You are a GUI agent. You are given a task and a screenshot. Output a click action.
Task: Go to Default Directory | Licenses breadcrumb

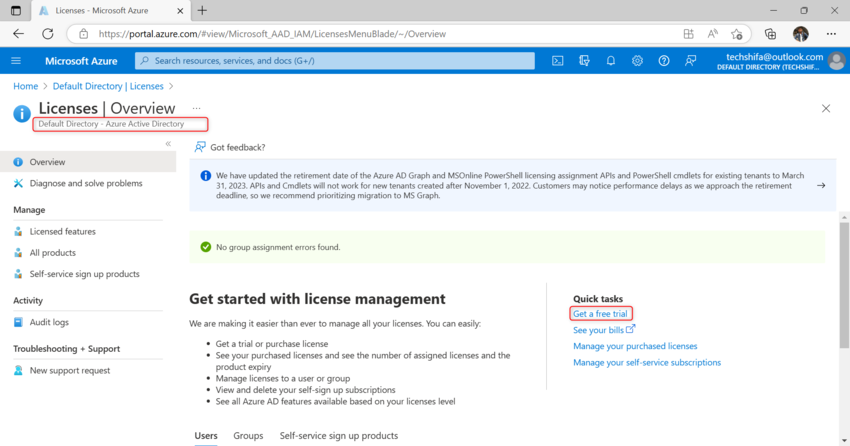click(108, 86)
